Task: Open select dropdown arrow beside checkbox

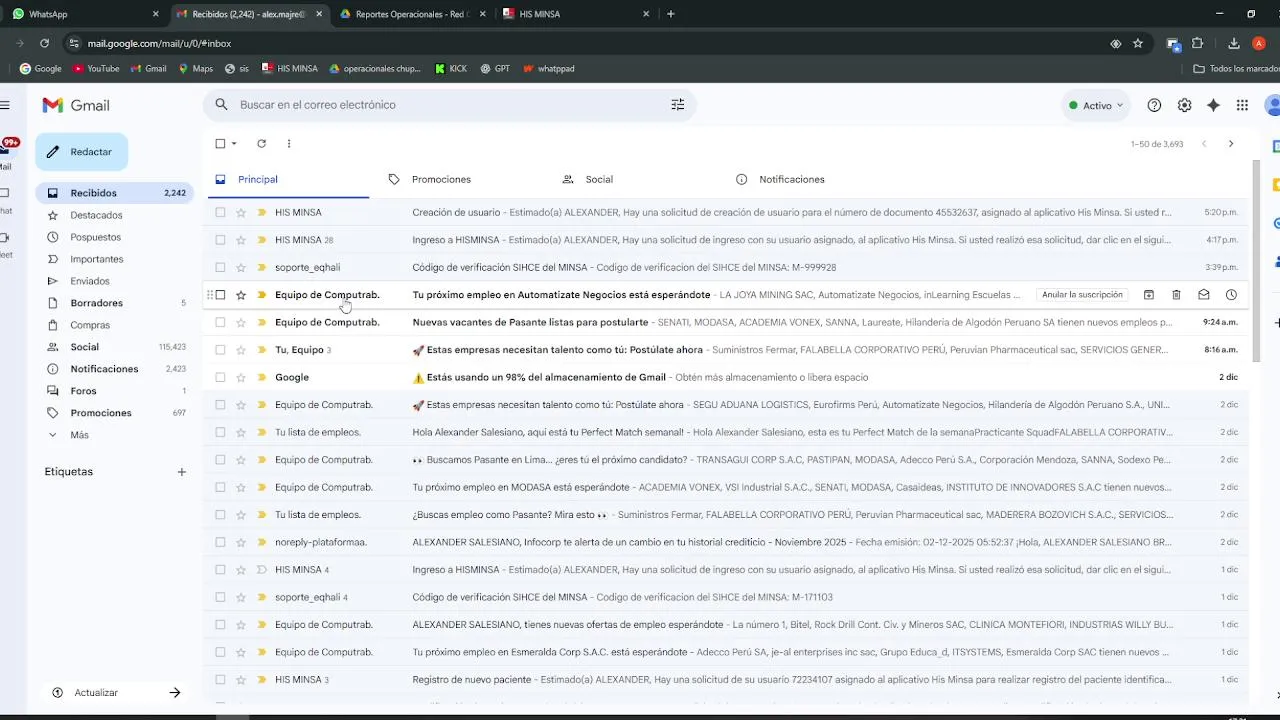Action: (234, 143)
